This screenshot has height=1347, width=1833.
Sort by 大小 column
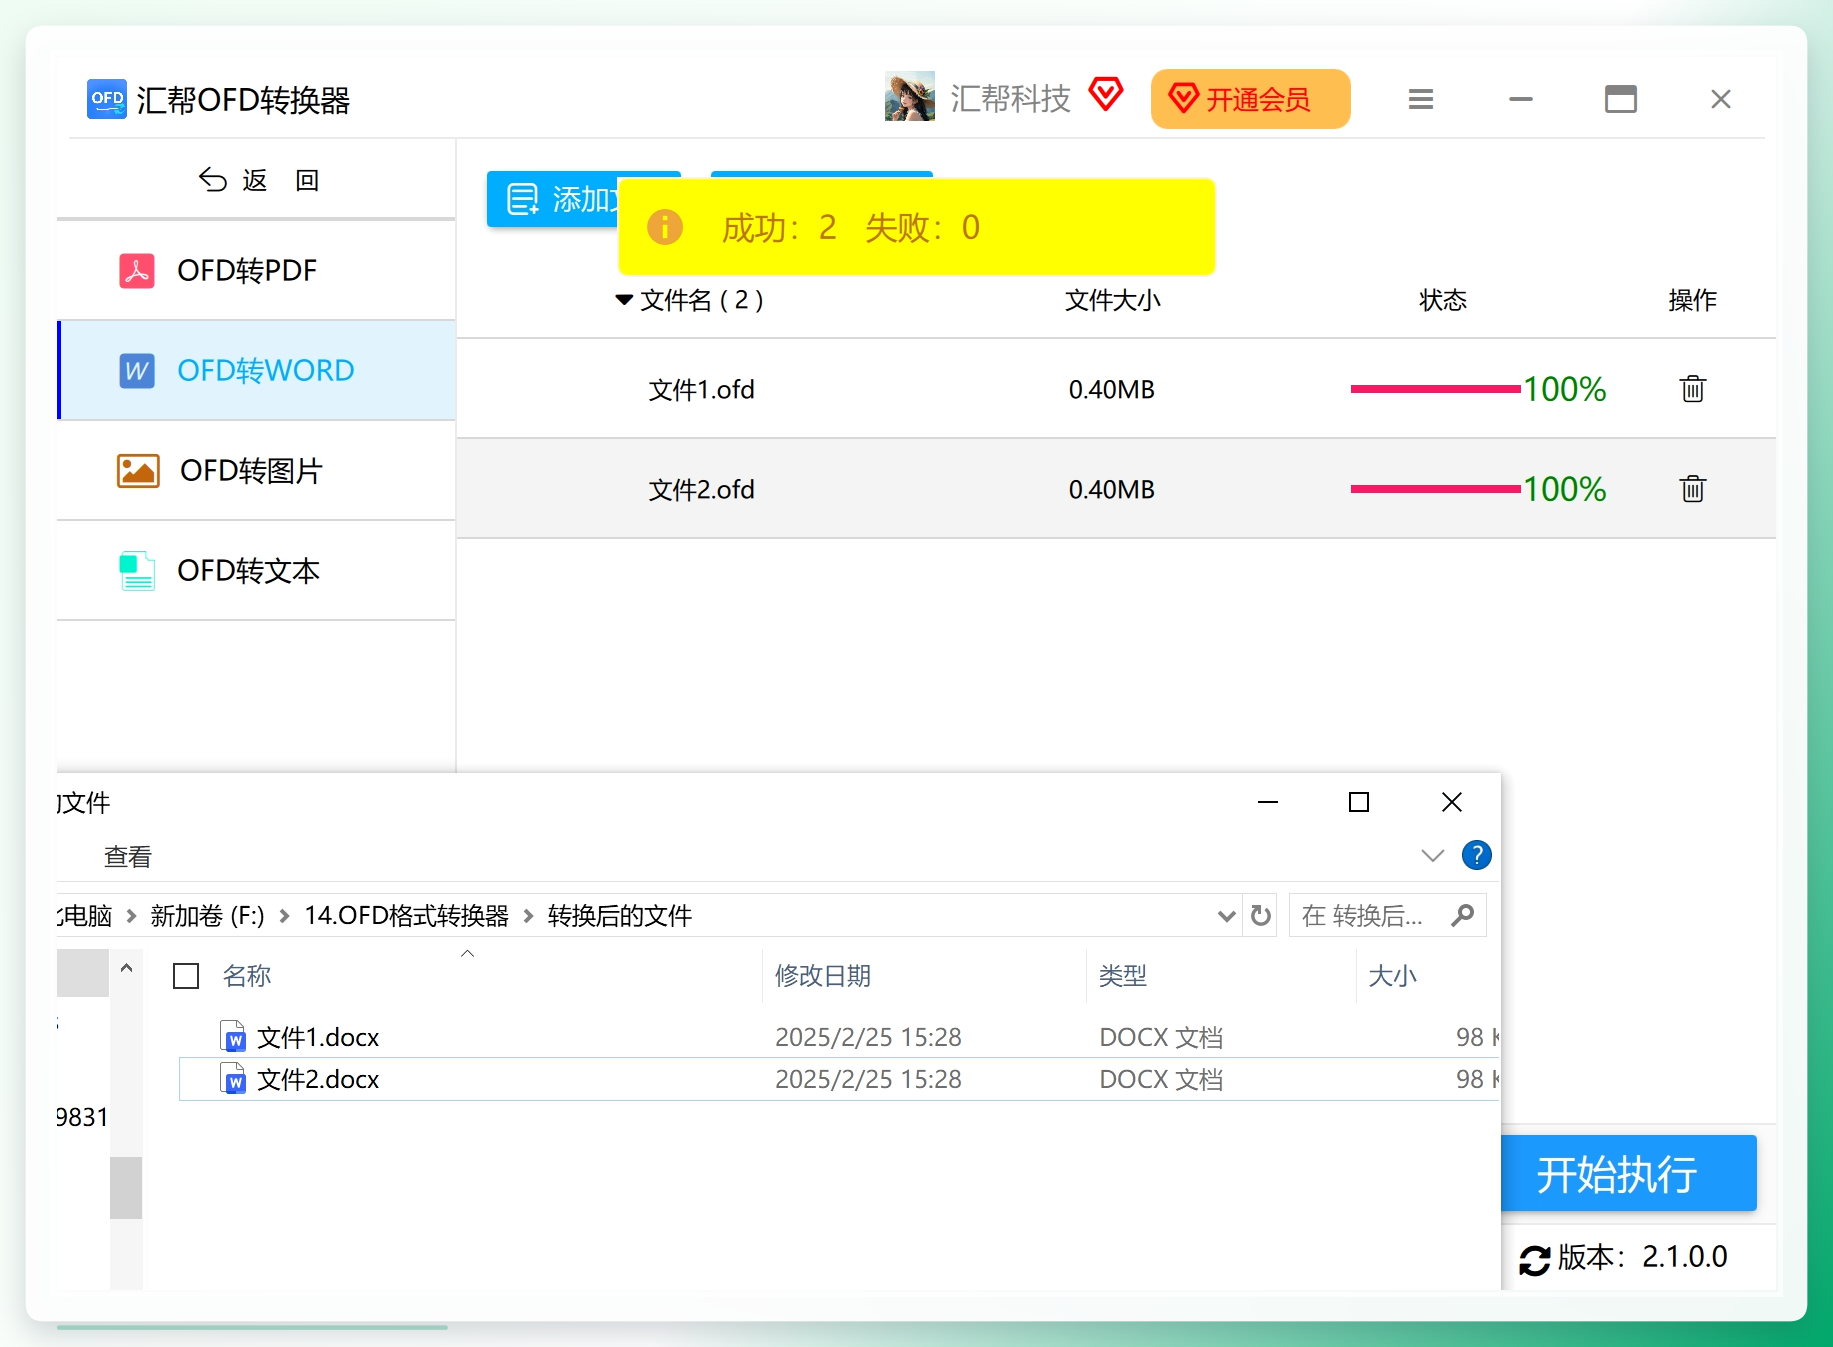[x=1392, y=976]
